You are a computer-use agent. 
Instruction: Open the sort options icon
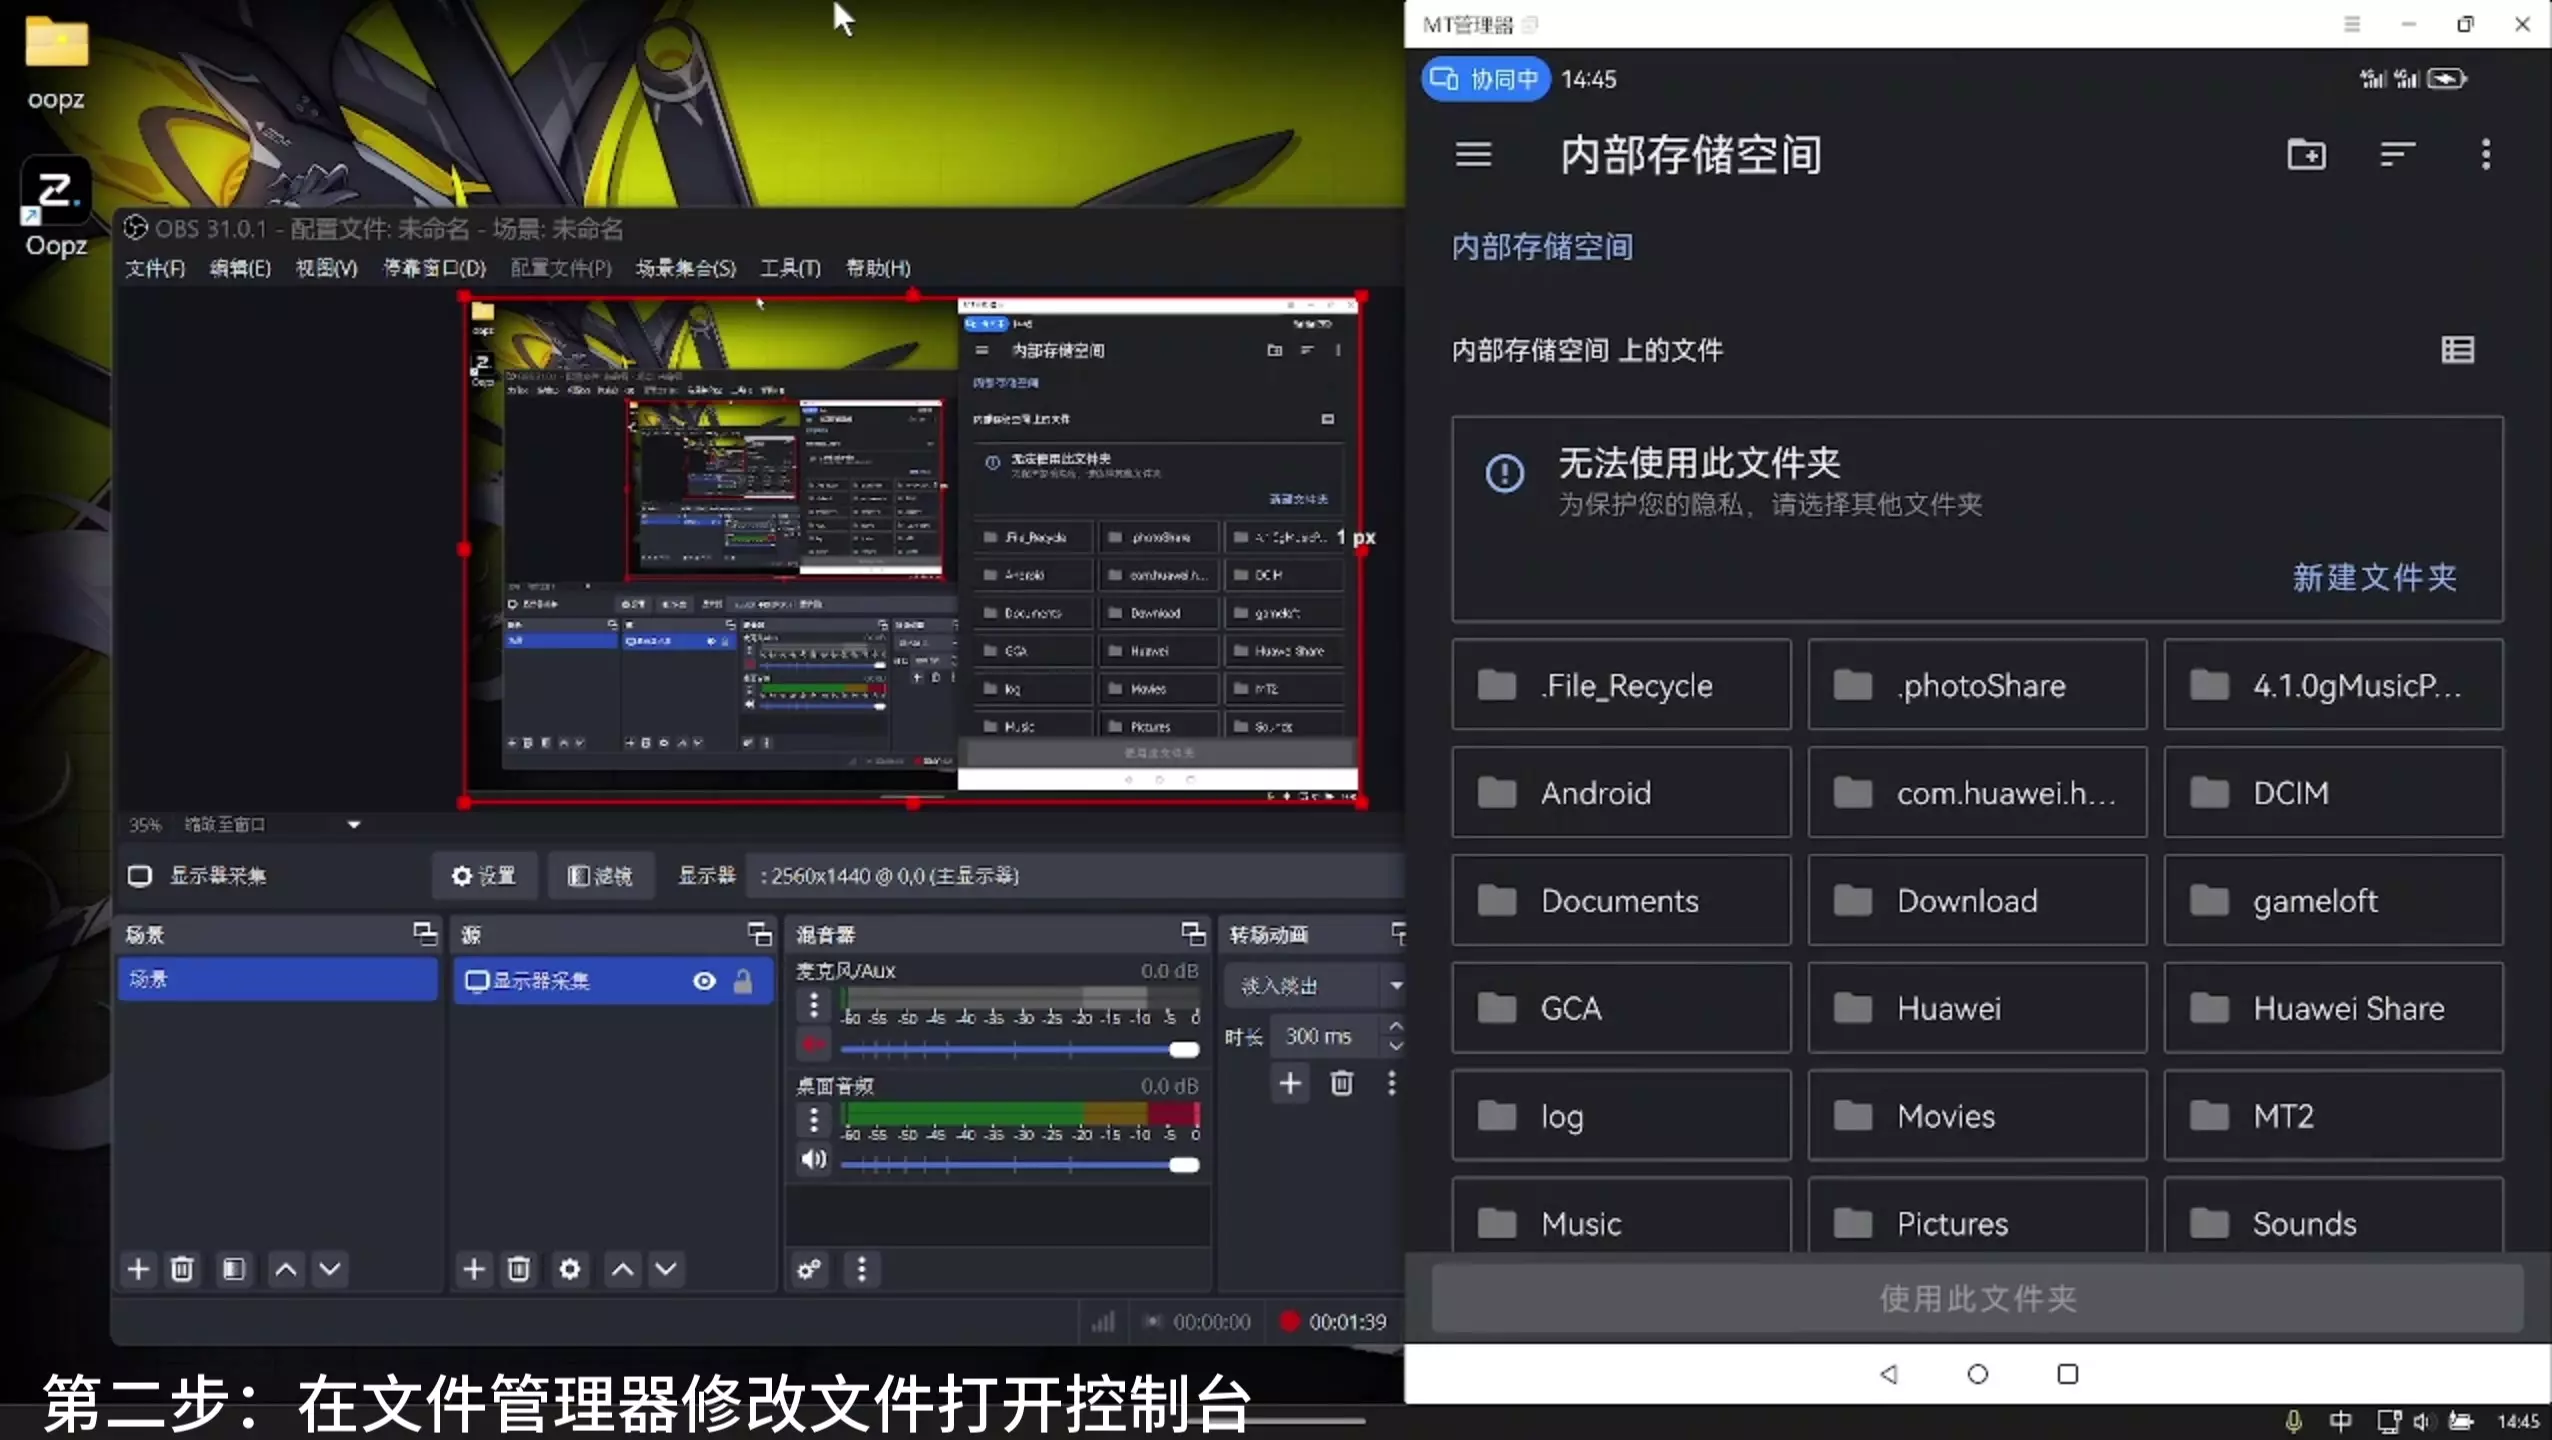[x=2397, y=155]
